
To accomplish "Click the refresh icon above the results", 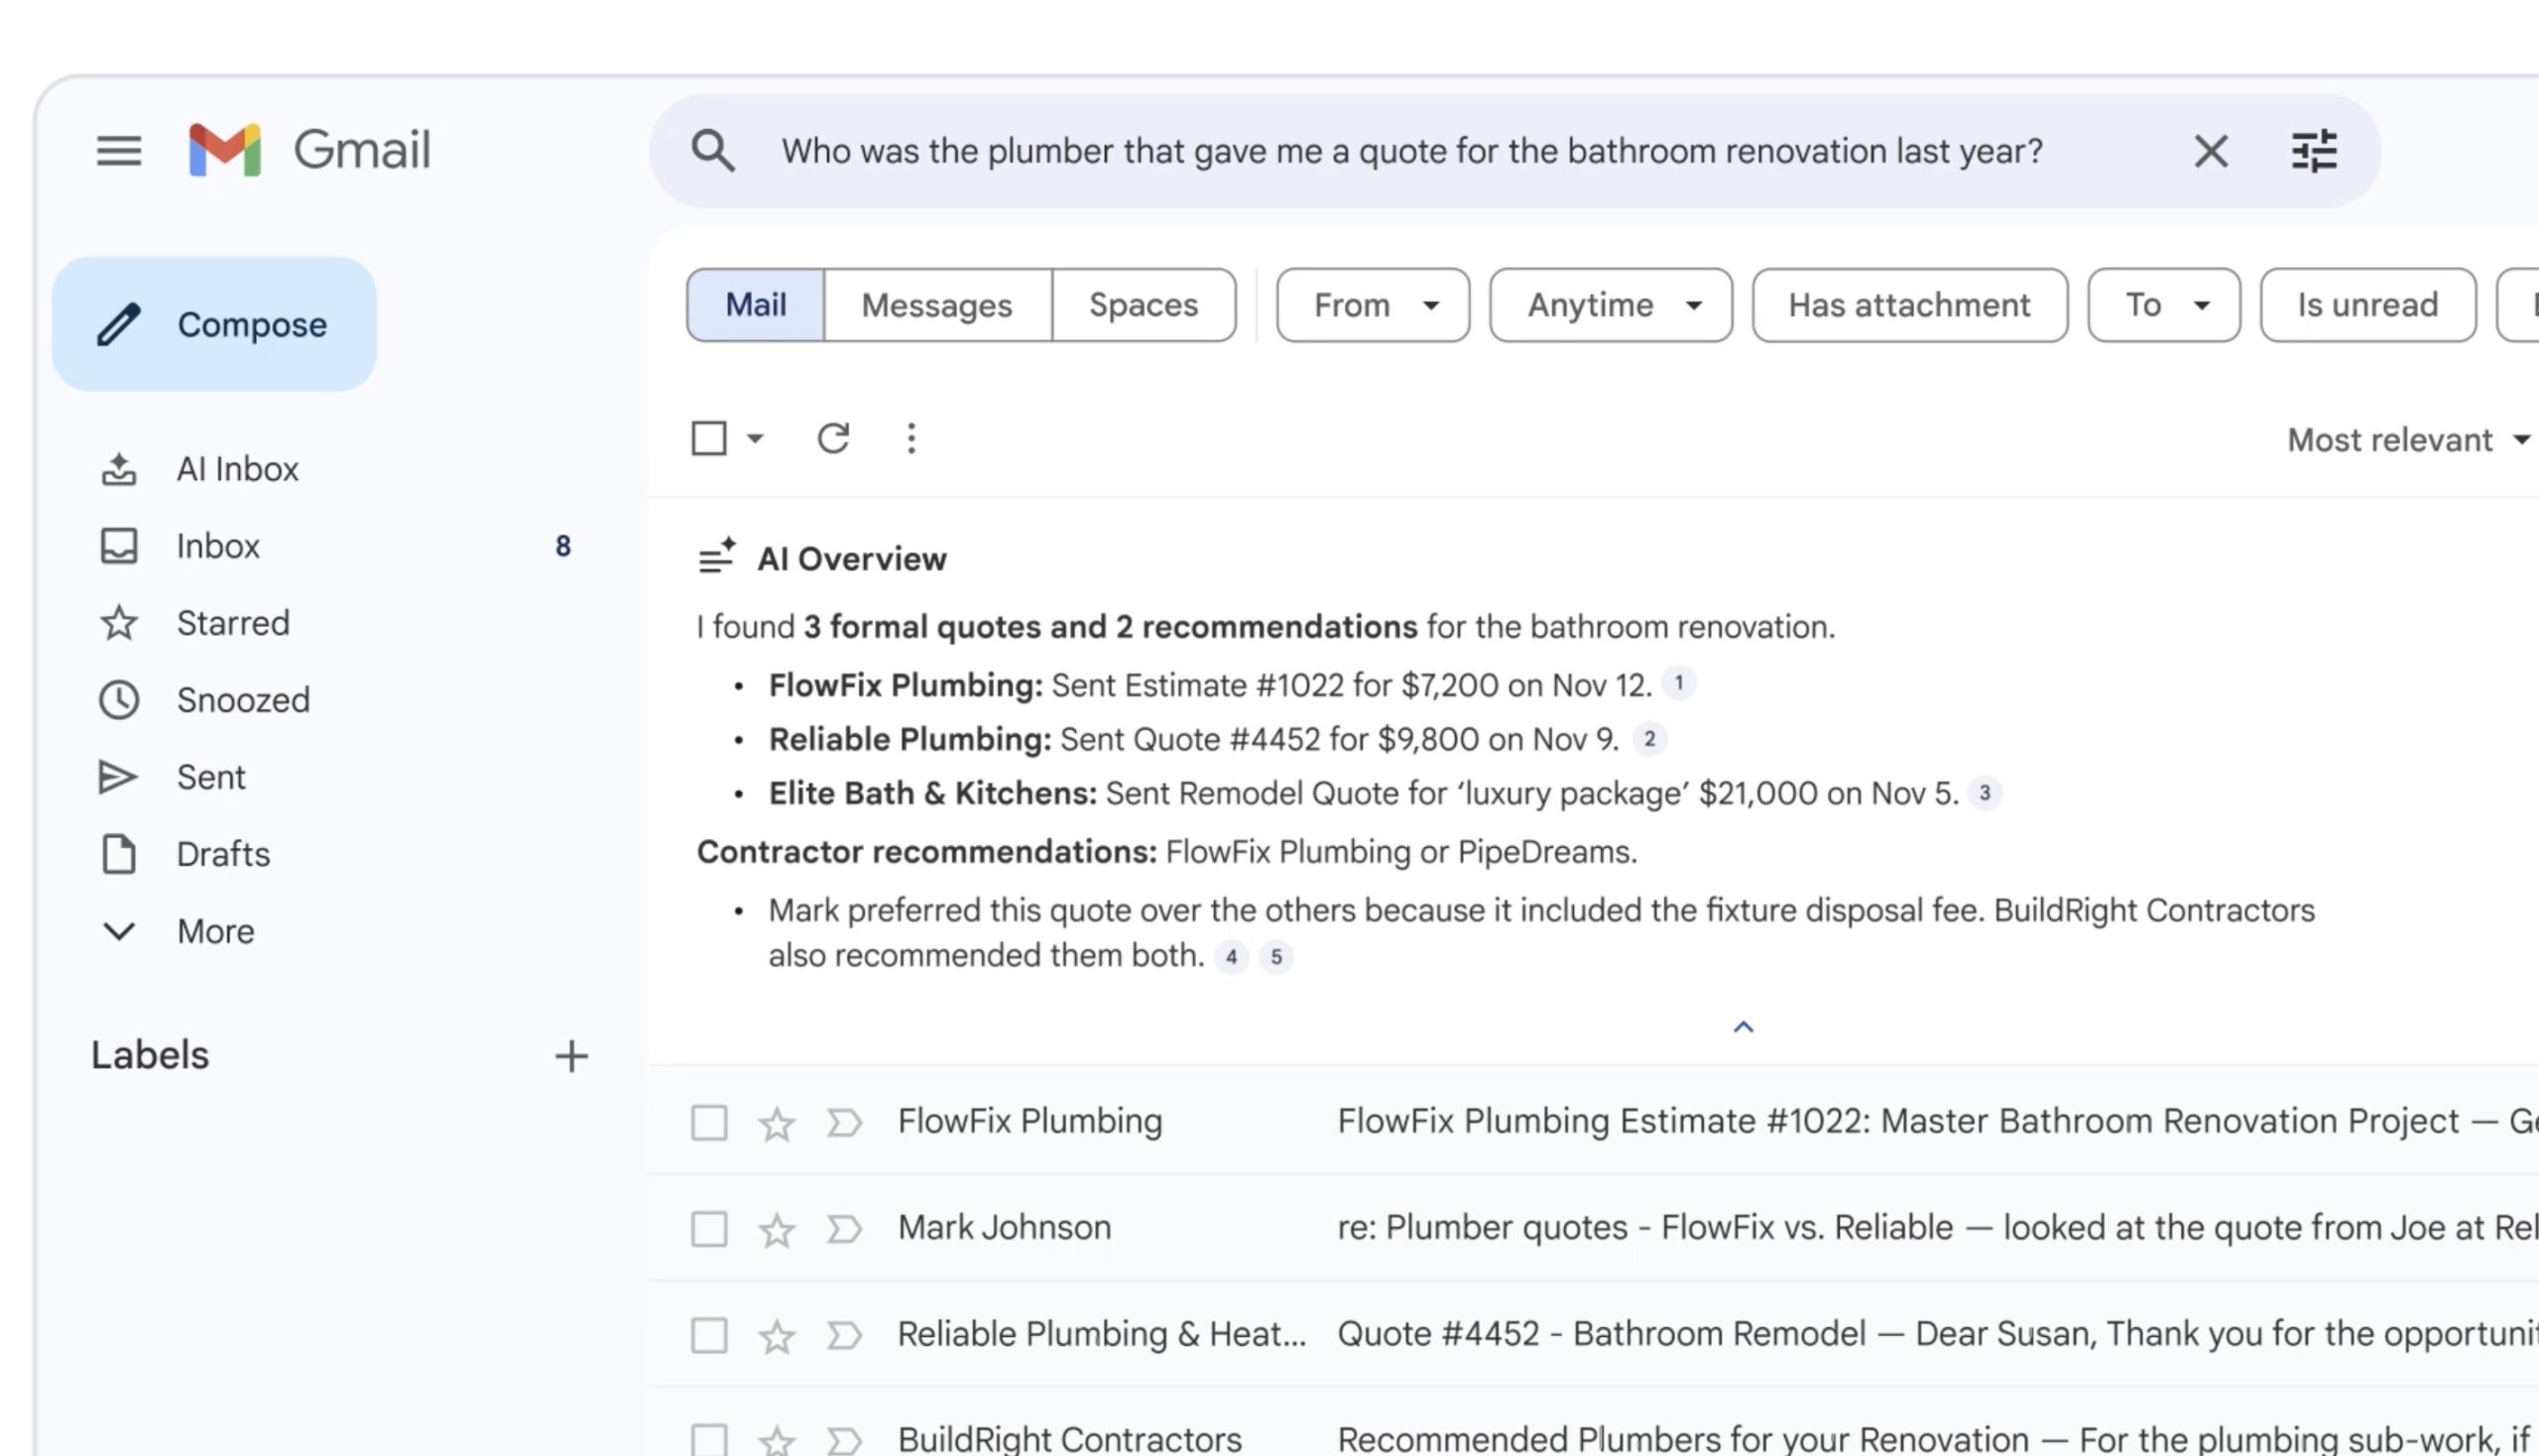I will (x=833, y=438).
